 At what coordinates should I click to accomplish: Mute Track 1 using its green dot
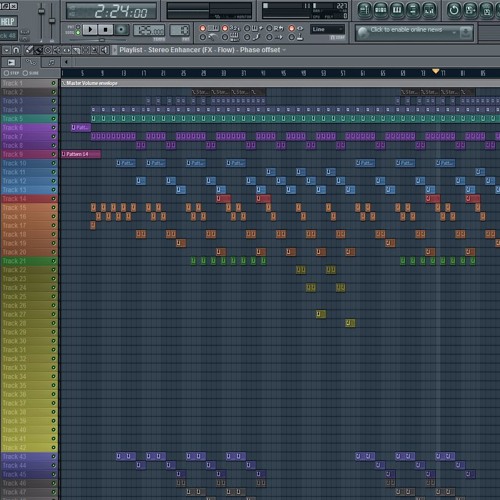click(x=53, y=83)
